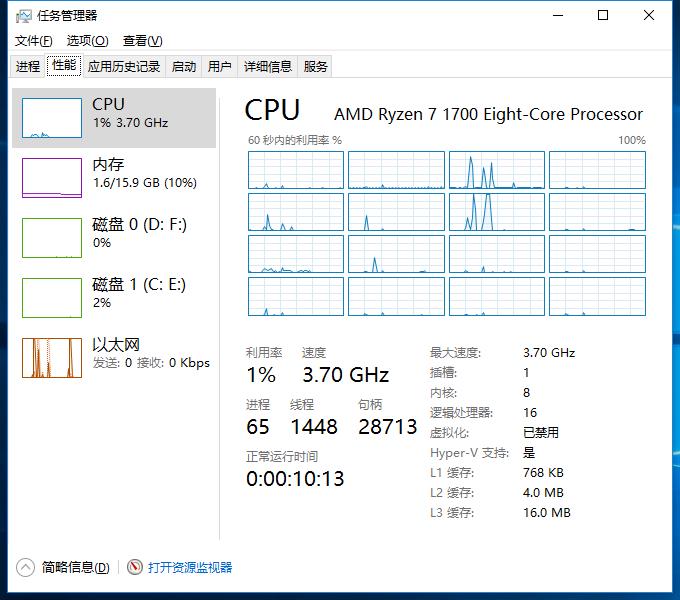Image resolution: width=680 pixels, height=600 pixels.
Task: Switch to the 应用历史记录 tab
Action: 124,67
